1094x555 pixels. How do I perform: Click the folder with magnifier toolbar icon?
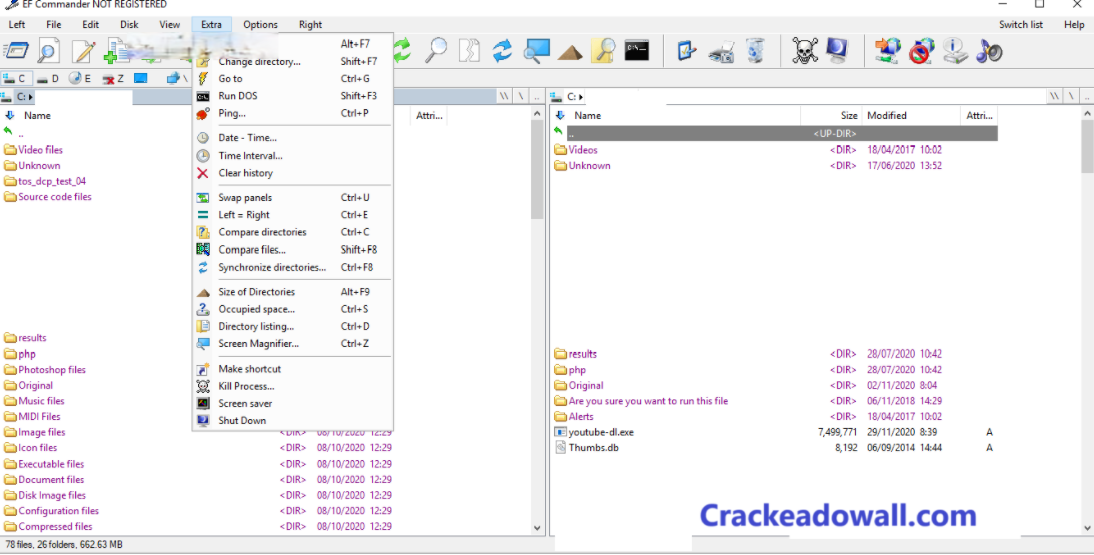pos(604,50)
